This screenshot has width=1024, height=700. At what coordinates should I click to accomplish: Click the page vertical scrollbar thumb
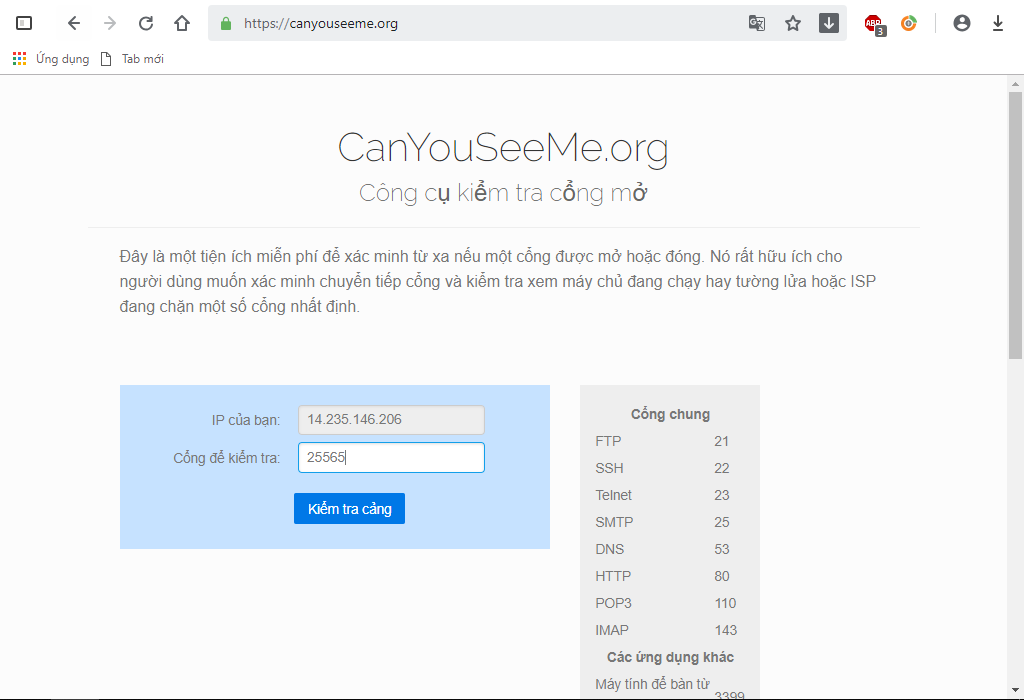pos(1015,225)
